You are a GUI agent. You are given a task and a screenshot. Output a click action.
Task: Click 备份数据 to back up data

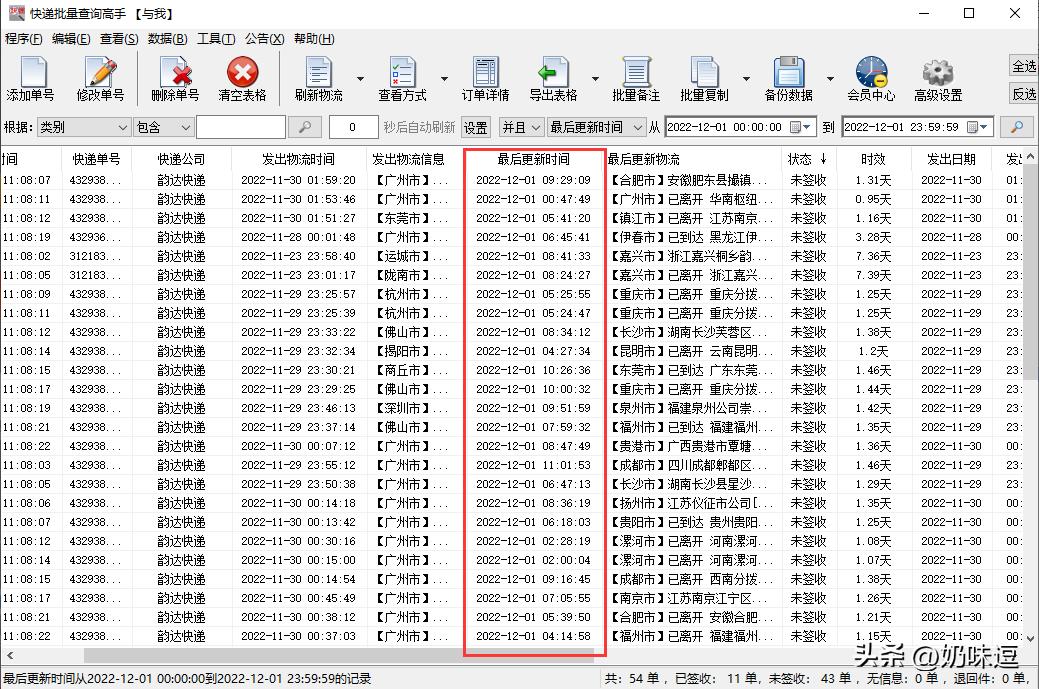789,78
